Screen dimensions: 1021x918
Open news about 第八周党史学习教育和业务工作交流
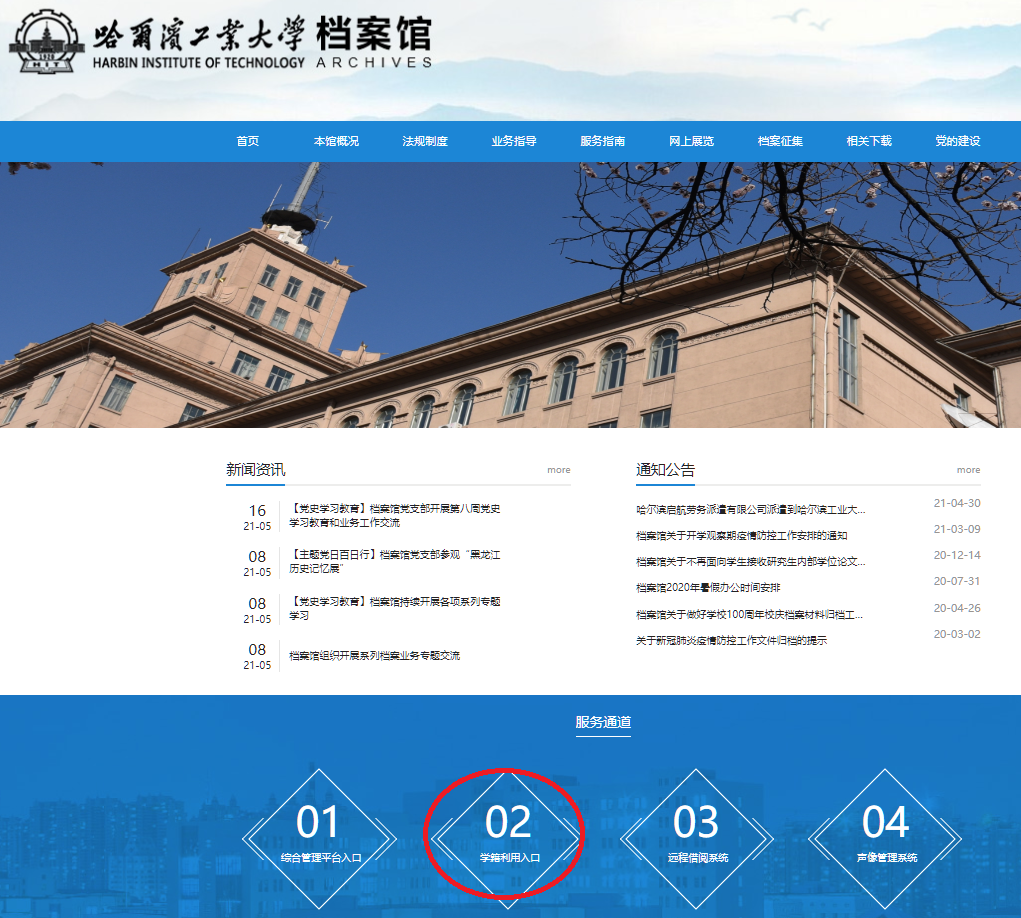pos(395,516)
